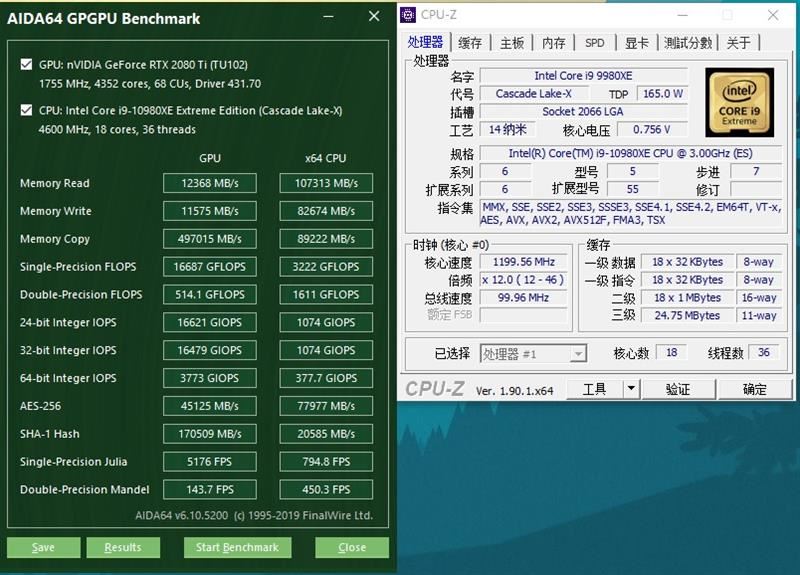The height and width of the screenshot is (575, 800).
Task: Click the 确定 button
Action: [755, 390]
